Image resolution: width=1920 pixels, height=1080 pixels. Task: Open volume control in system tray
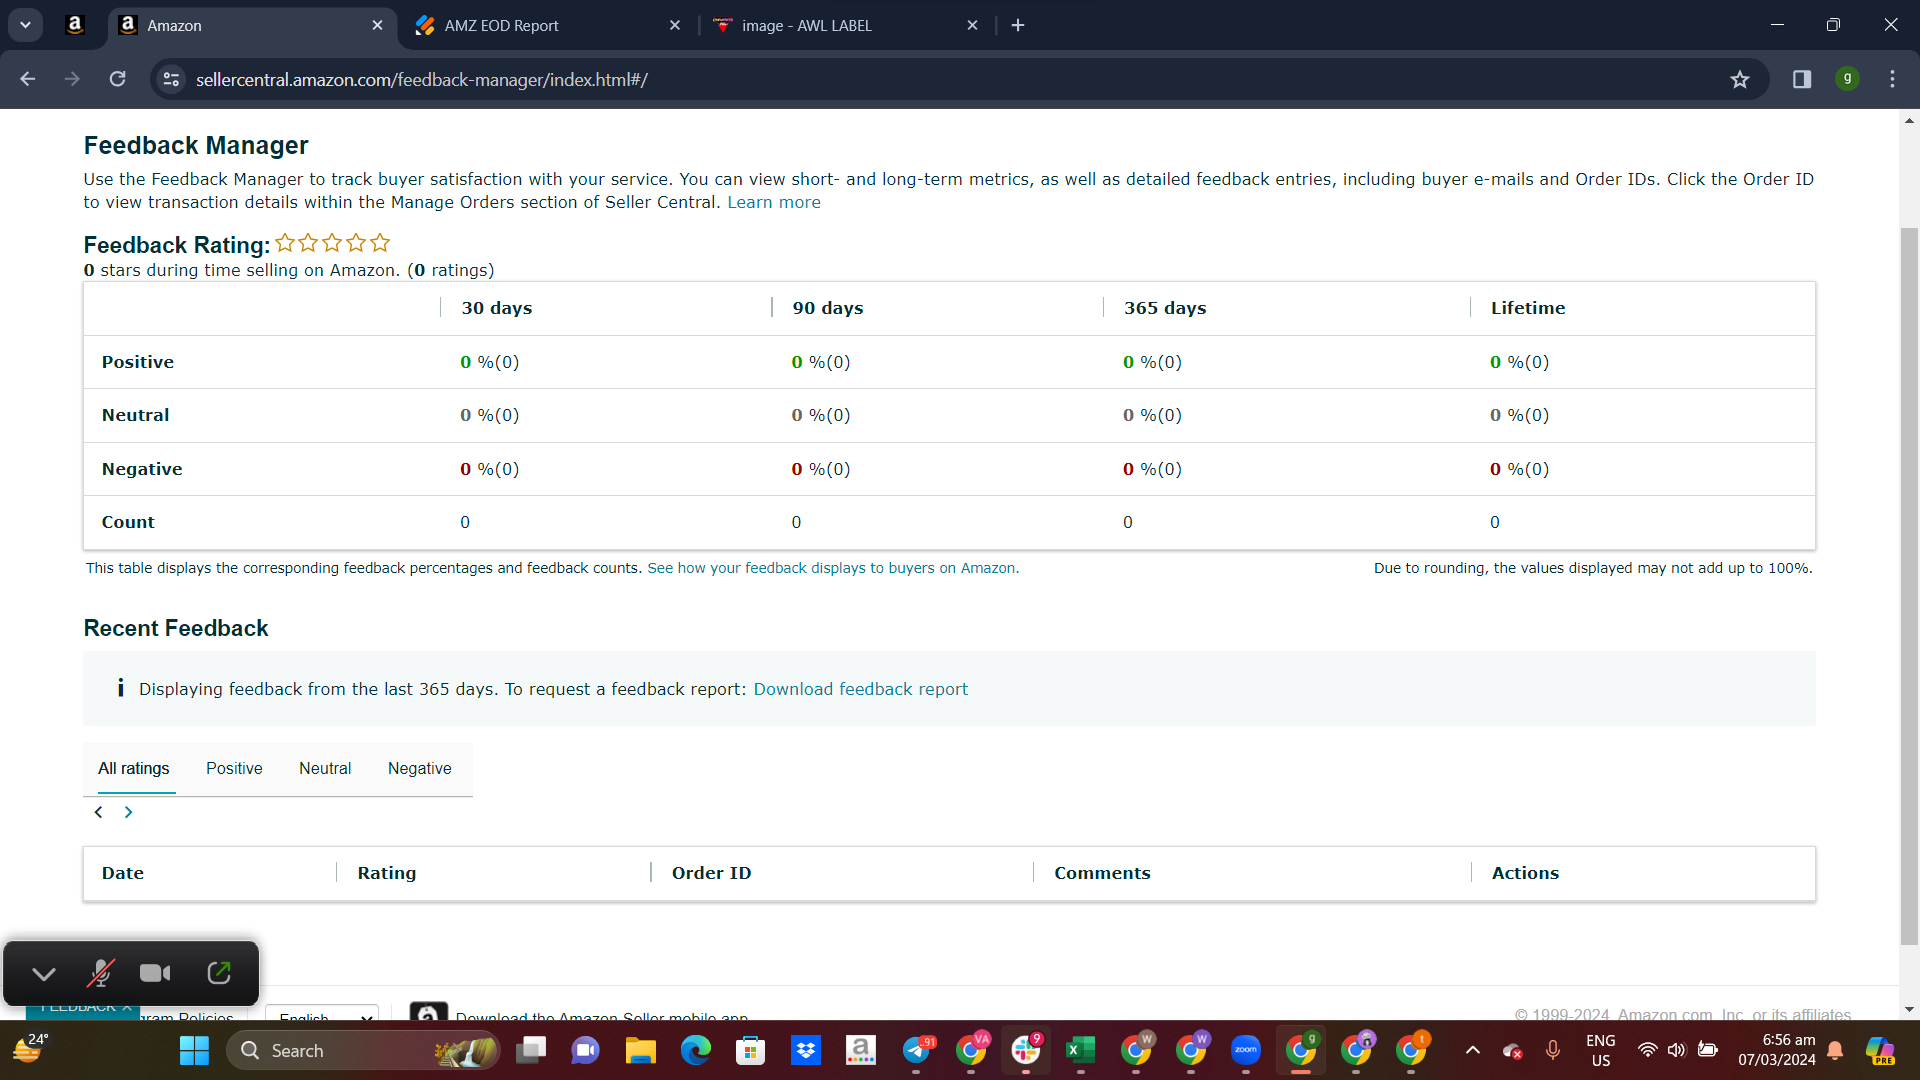(1677, 1050)
